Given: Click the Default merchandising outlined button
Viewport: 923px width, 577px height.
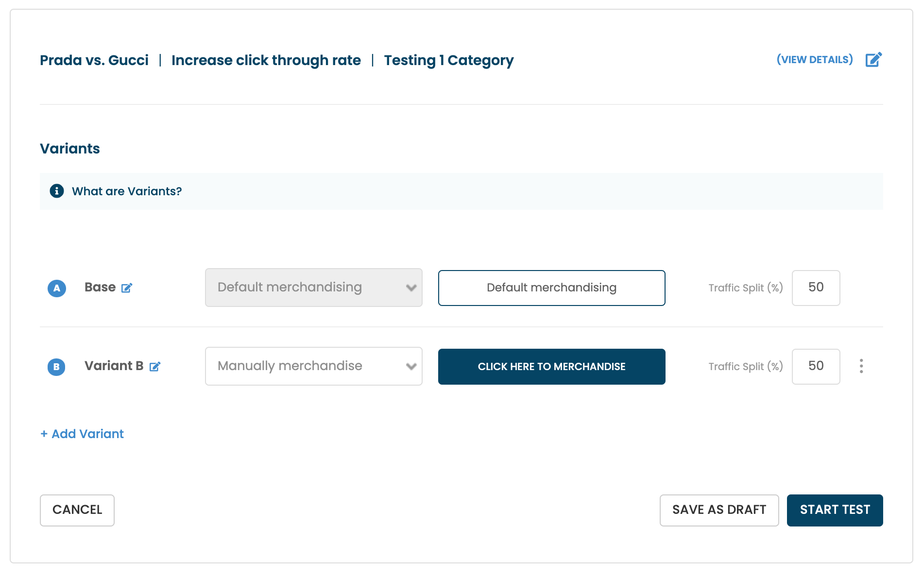Looking at the screenshot, I should 552,288.
